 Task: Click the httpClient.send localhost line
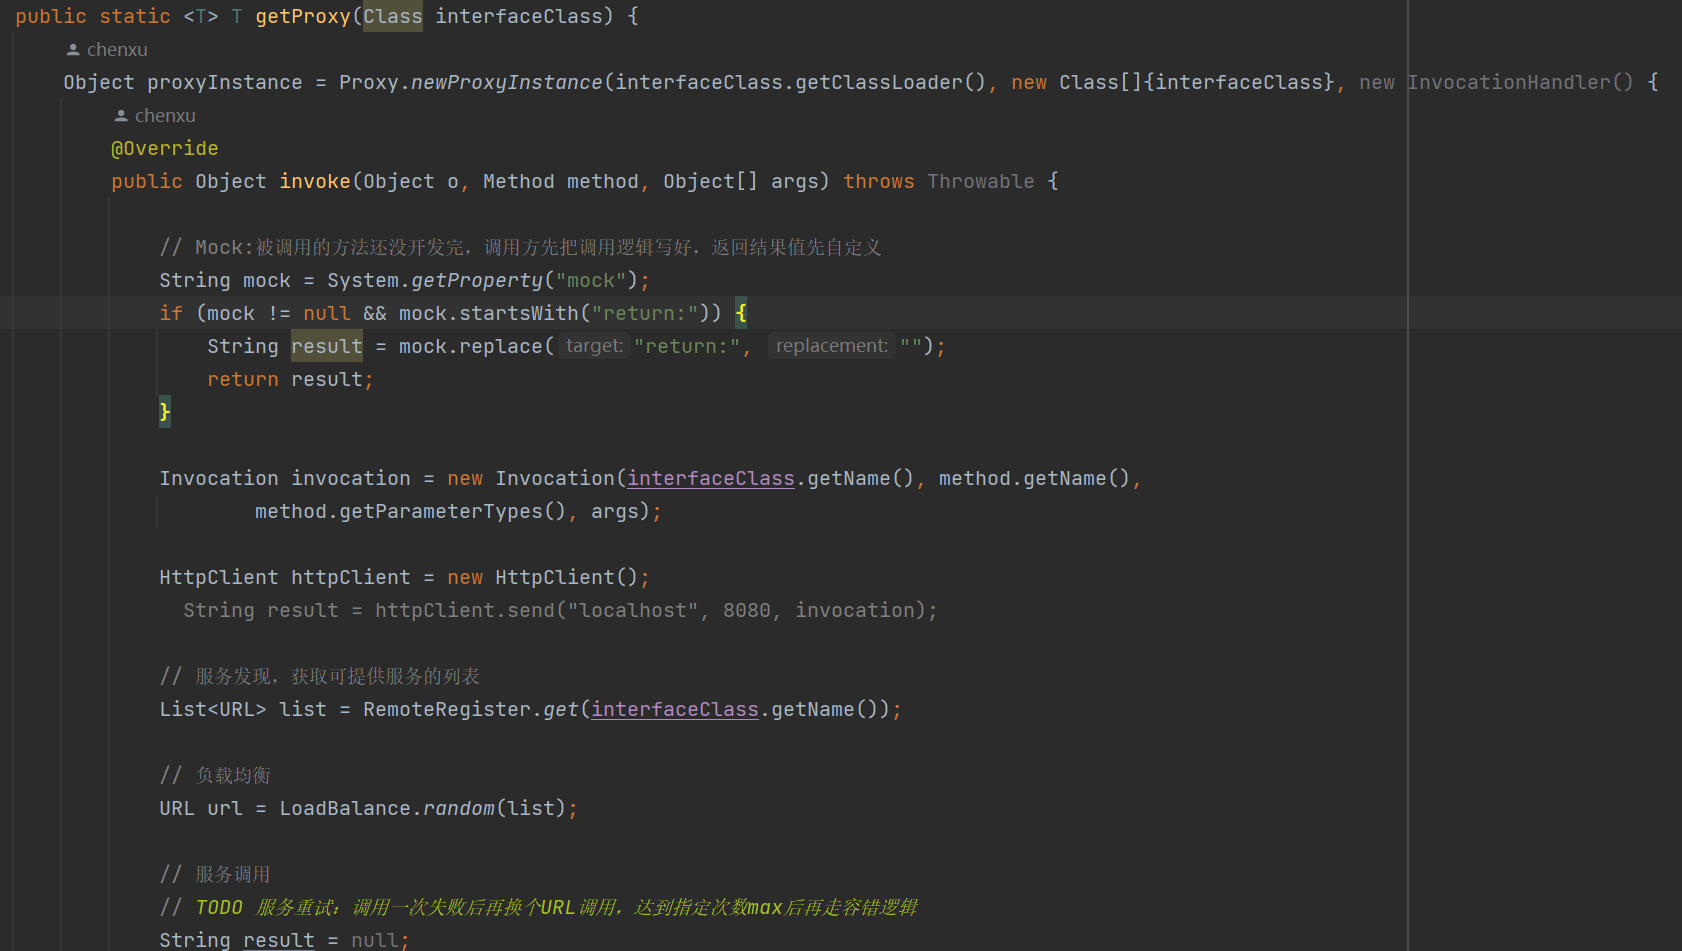[x=560, y=610]
